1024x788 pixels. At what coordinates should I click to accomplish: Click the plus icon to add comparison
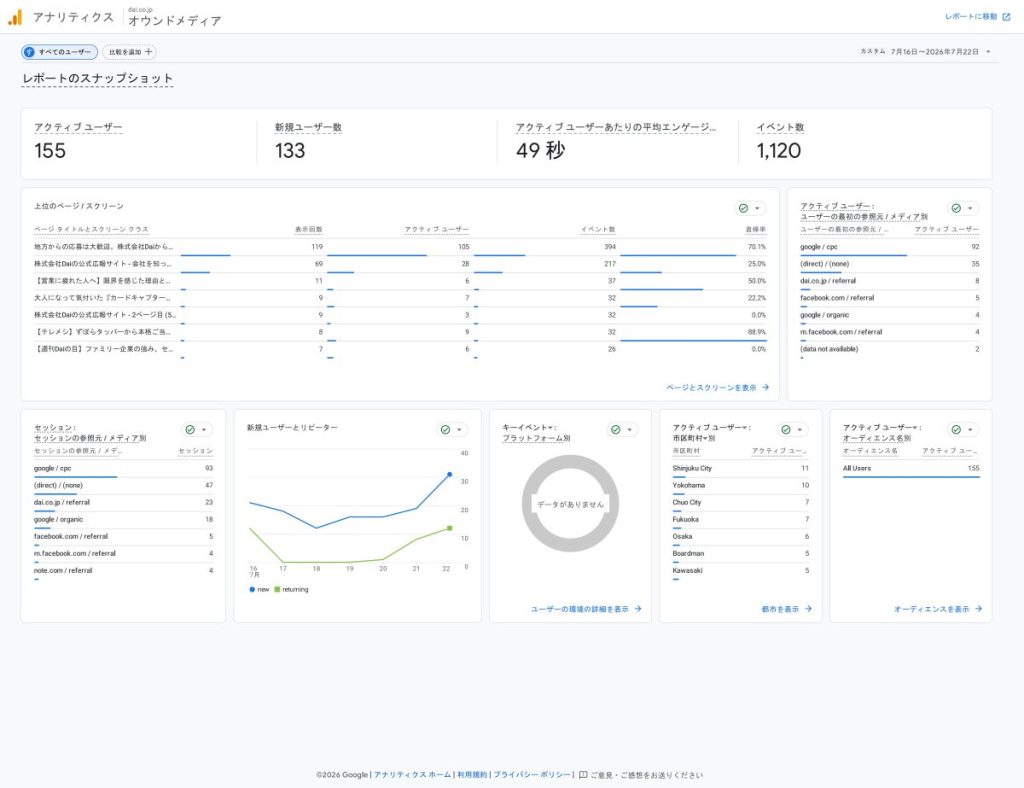[x=148, y=52]
